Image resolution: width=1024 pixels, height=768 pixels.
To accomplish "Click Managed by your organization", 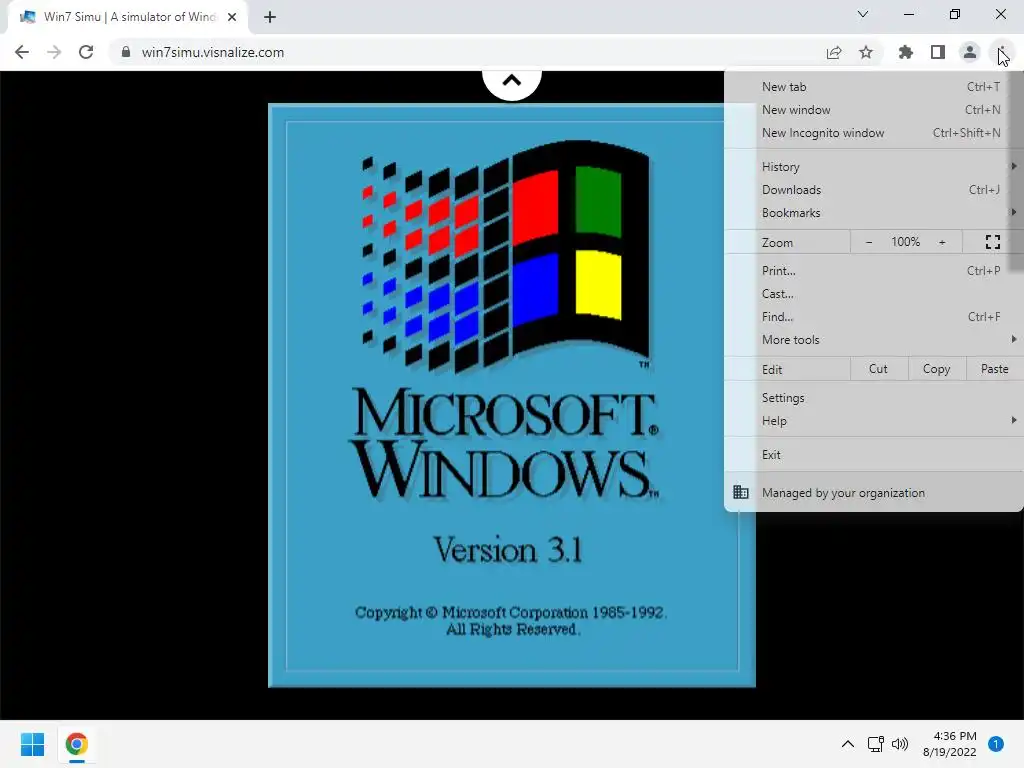I will point(874,493).
